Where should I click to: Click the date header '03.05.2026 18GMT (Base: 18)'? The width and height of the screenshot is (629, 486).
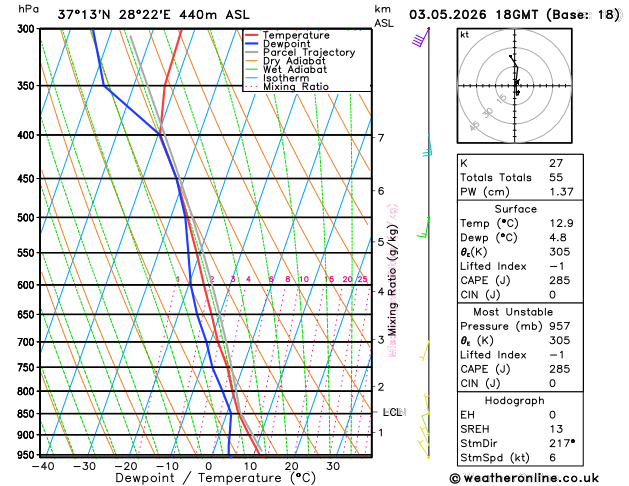514,15
